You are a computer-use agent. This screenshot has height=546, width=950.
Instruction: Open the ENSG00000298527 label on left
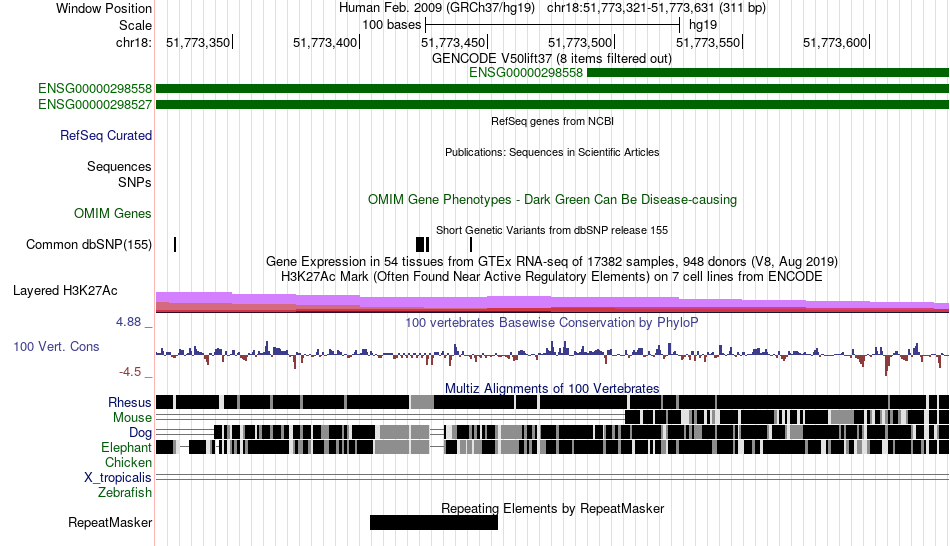[95, 104]
